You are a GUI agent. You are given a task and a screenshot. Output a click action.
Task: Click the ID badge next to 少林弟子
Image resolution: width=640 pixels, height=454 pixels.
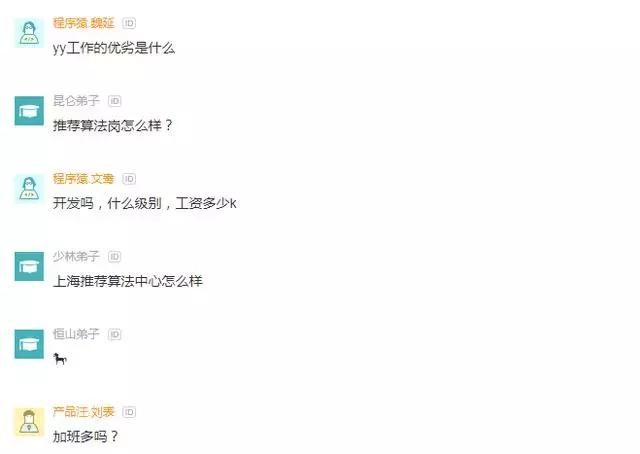[x=115, y=256]
